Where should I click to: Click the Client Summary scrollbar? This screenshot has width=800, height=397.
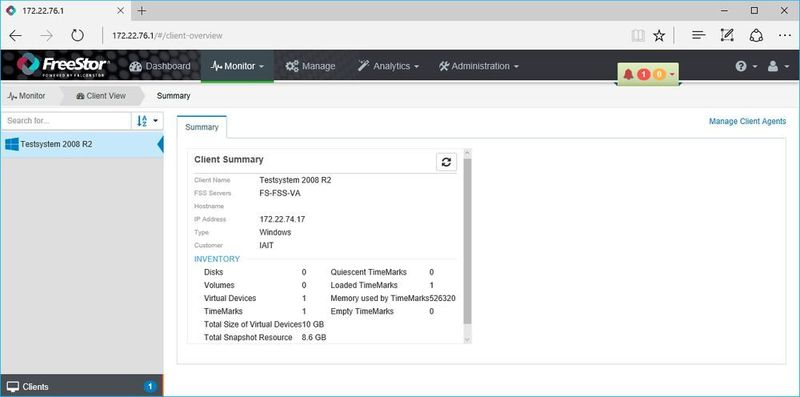467,240
